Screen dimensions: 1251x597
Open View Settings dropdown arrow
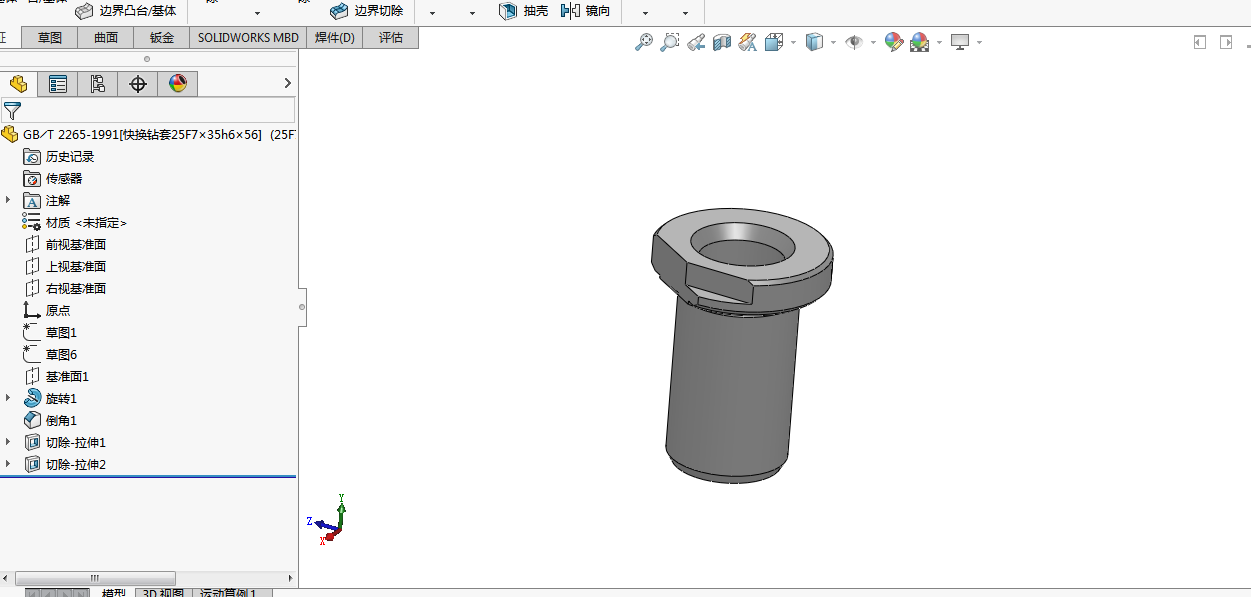(x=979, y=43)
